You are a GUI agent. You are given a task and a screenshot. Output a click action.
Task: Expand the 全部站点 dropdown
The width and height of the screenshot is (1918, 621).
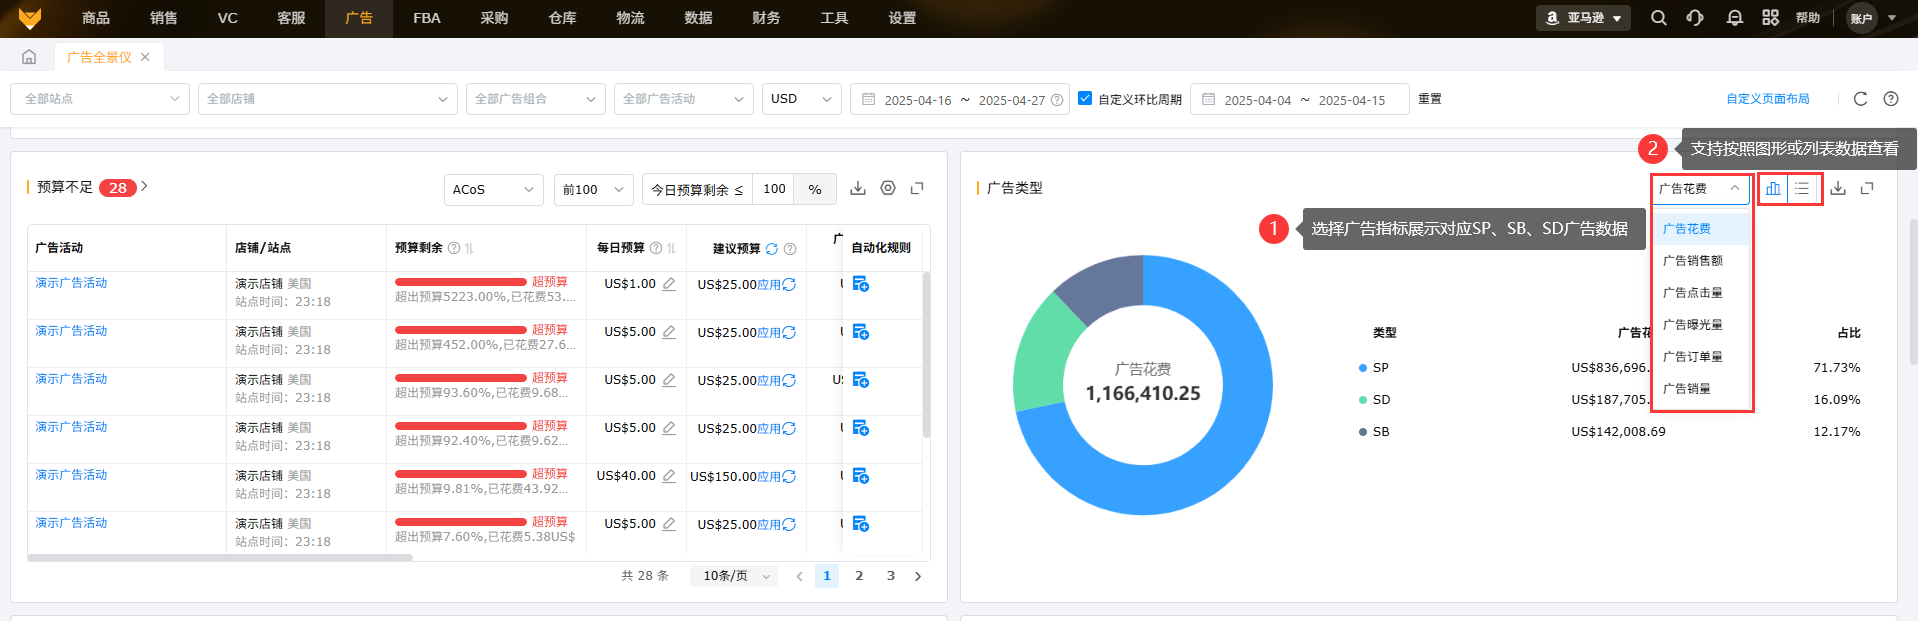(x=100, y=99)
